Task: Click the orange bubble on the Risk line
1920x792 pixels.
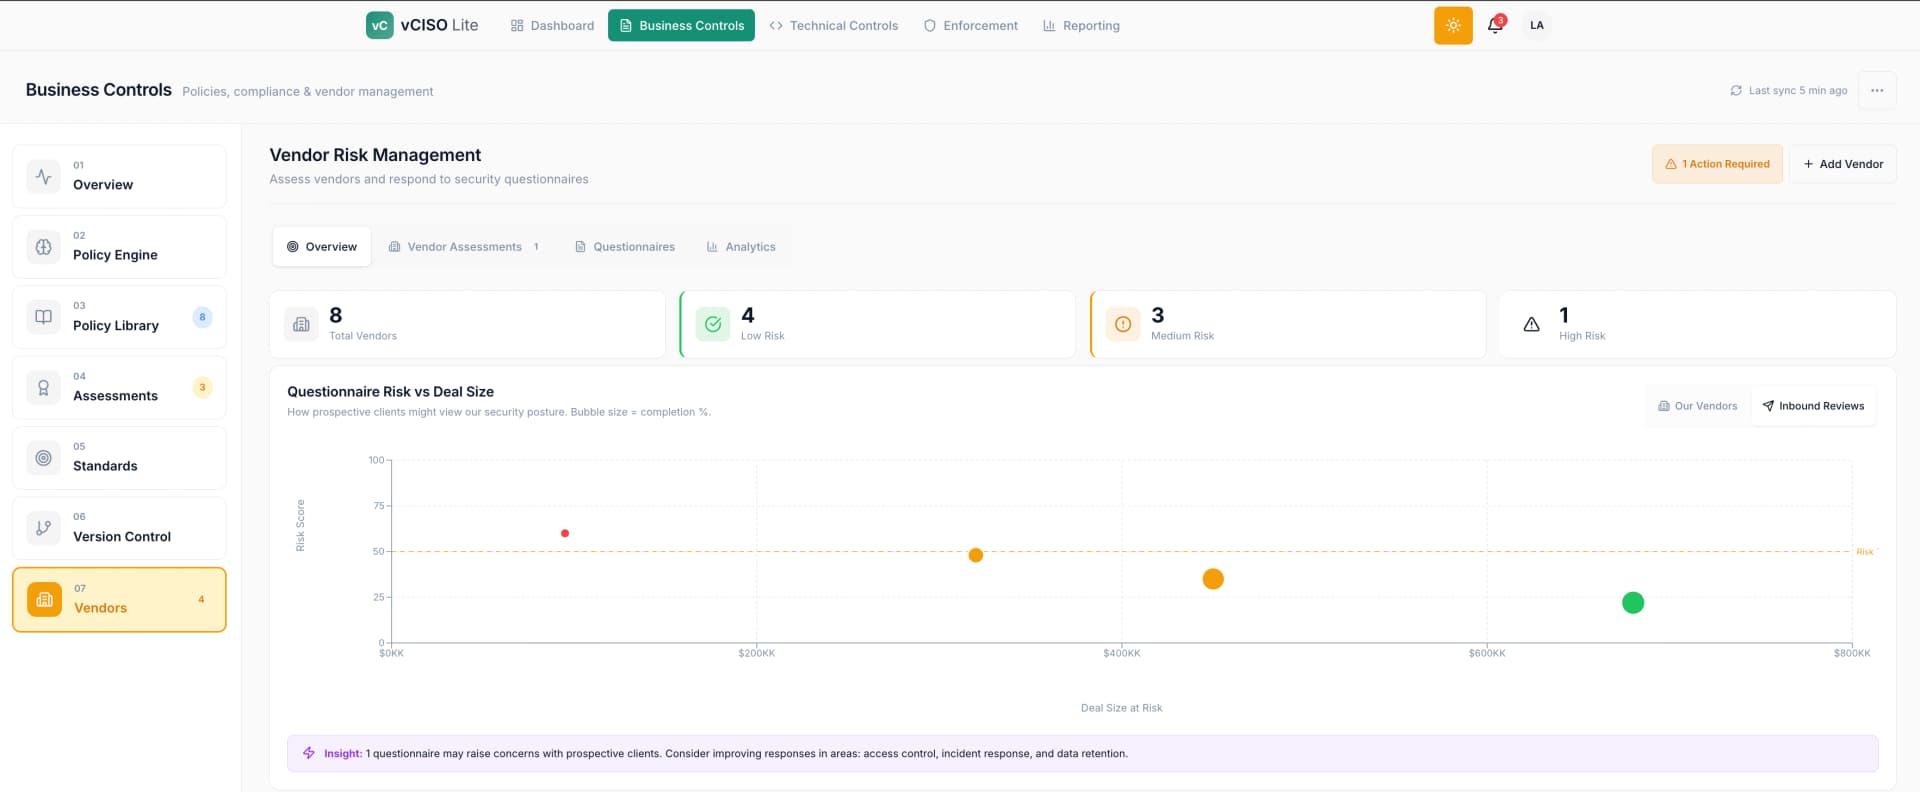Action: coord(976,555)
